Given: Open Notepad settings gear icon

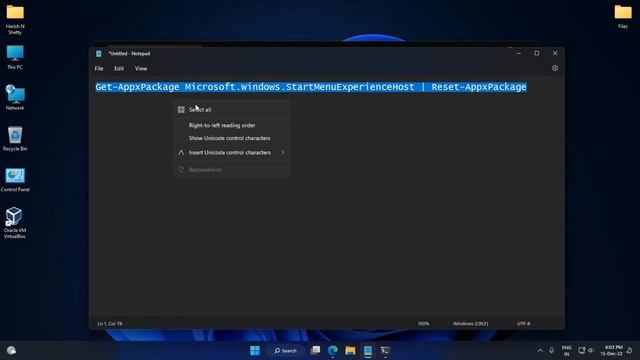Looking at the screenshot, I should point(555,68).
